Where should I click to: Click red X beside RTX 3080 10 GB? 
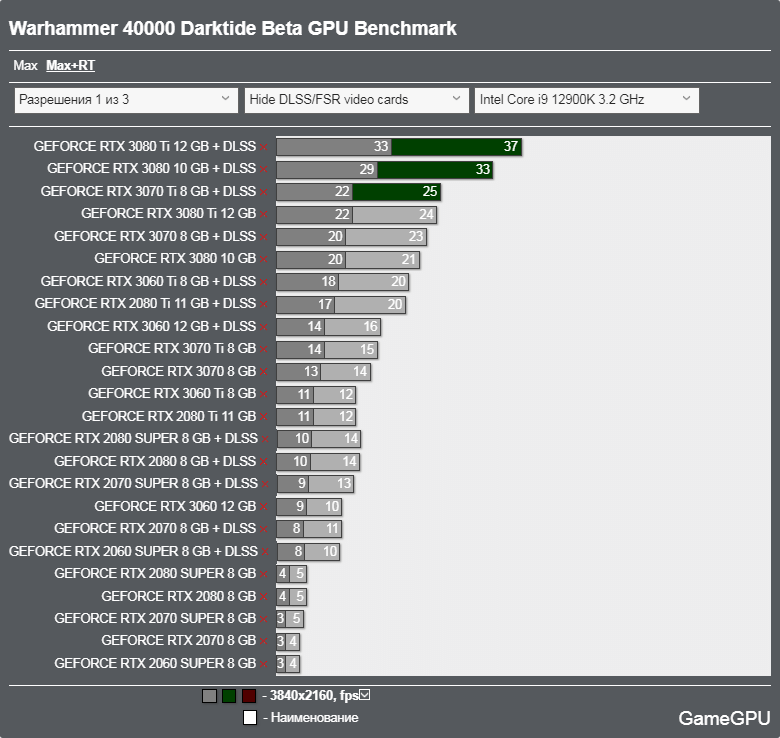(264, 260)
